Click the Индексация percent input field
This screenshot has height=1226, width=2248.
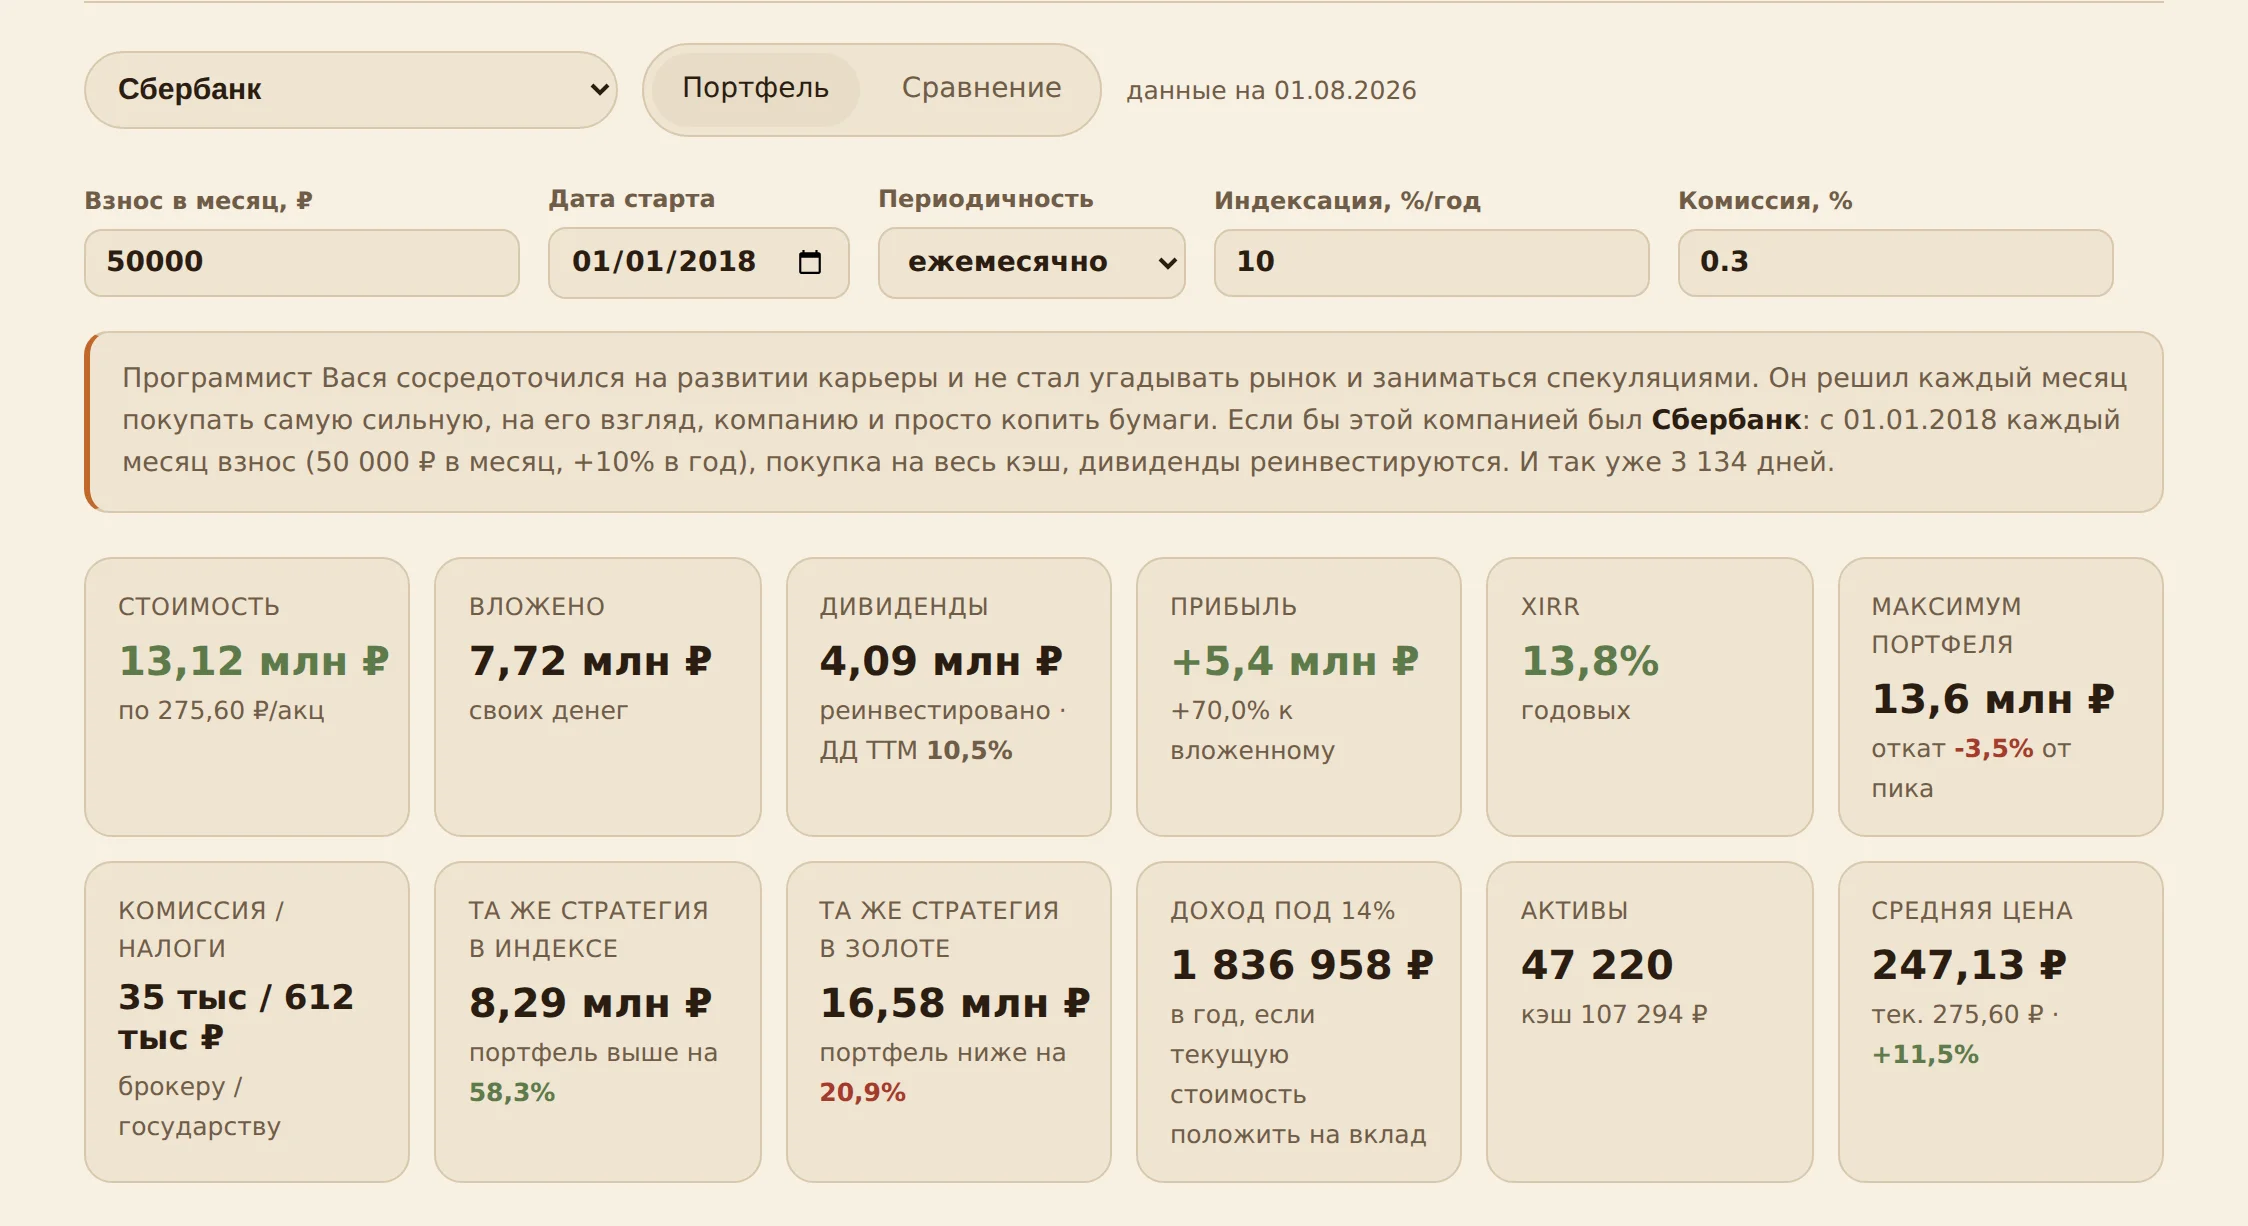(1431, 262)
